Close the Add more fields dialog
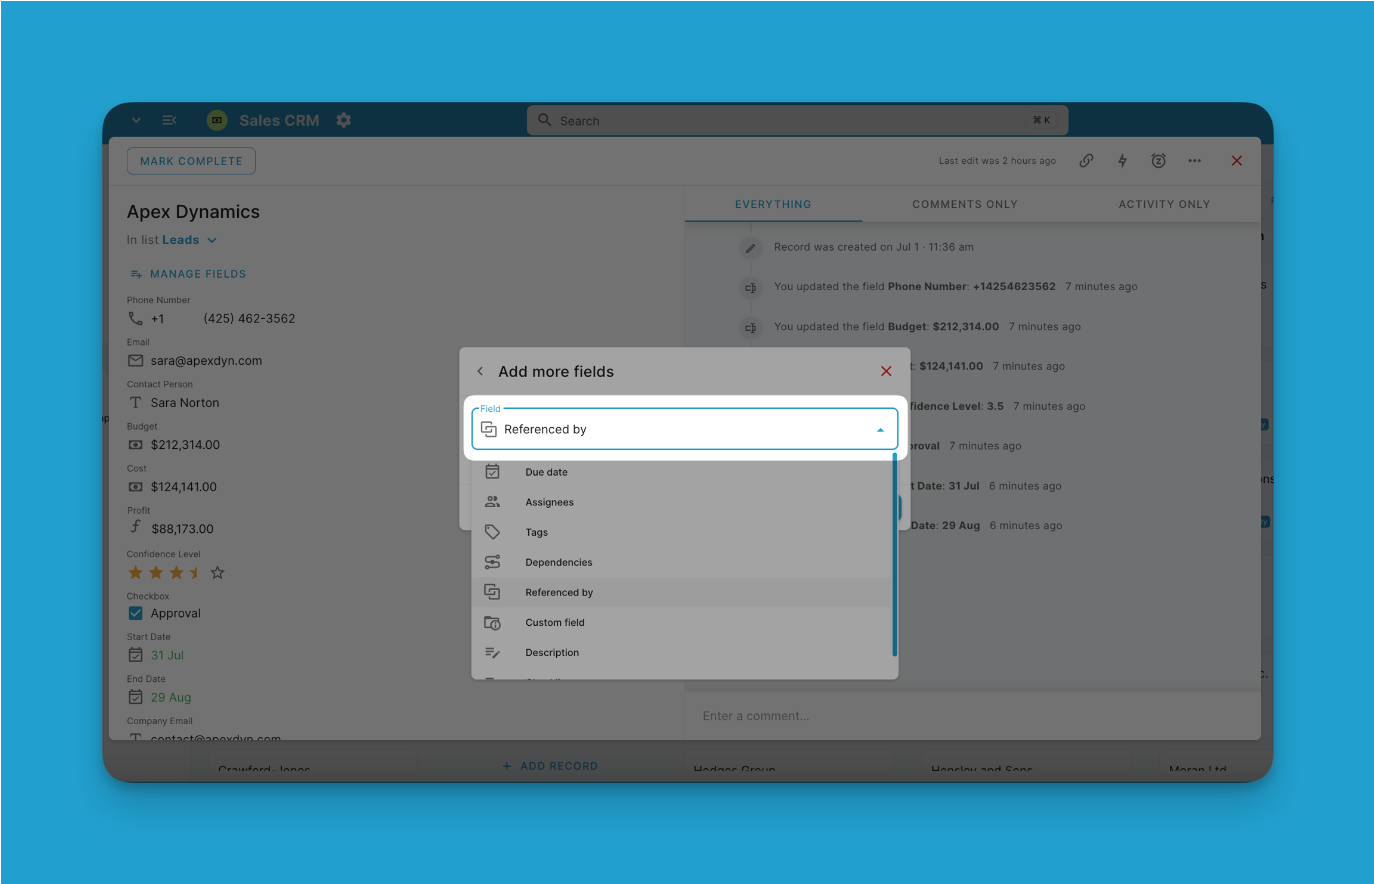This screenshot has width=1374, height=884. [886, 371]
